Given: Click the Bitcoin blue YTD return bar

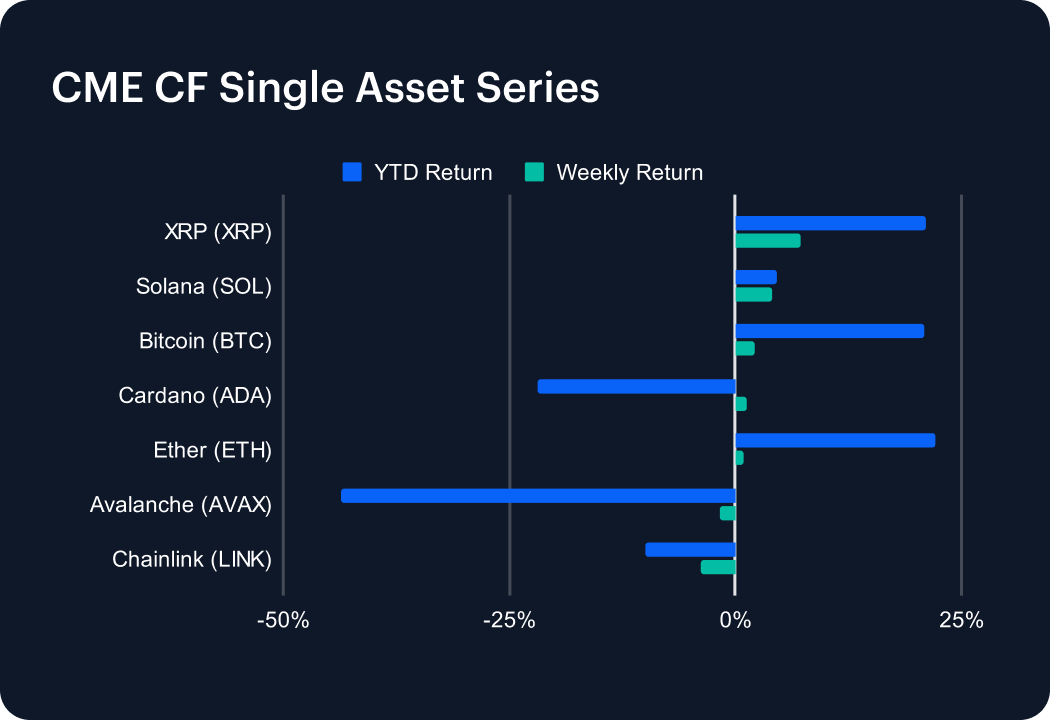Looking at the screenshot, I should [x=829, y=331].
